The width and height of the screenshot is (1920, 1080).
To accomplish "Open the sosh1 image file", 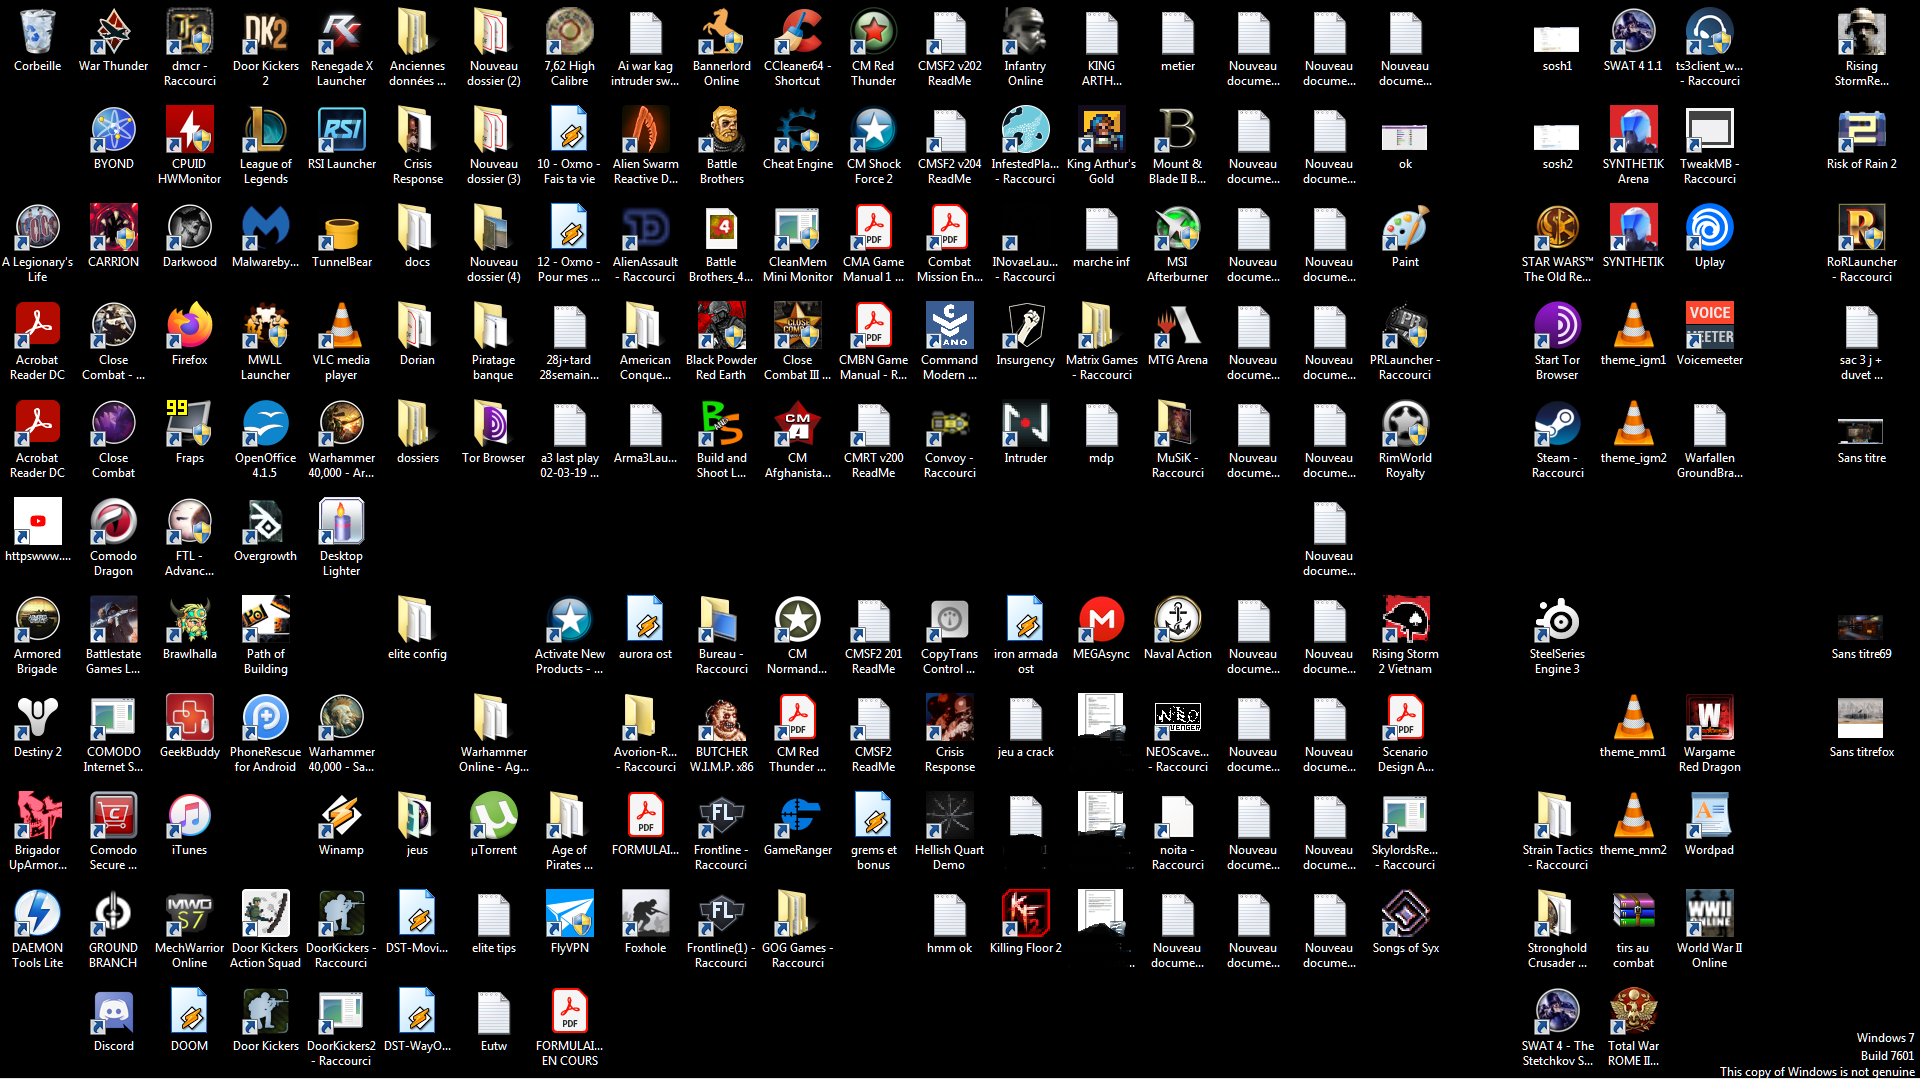I will tap(1557, 49).
